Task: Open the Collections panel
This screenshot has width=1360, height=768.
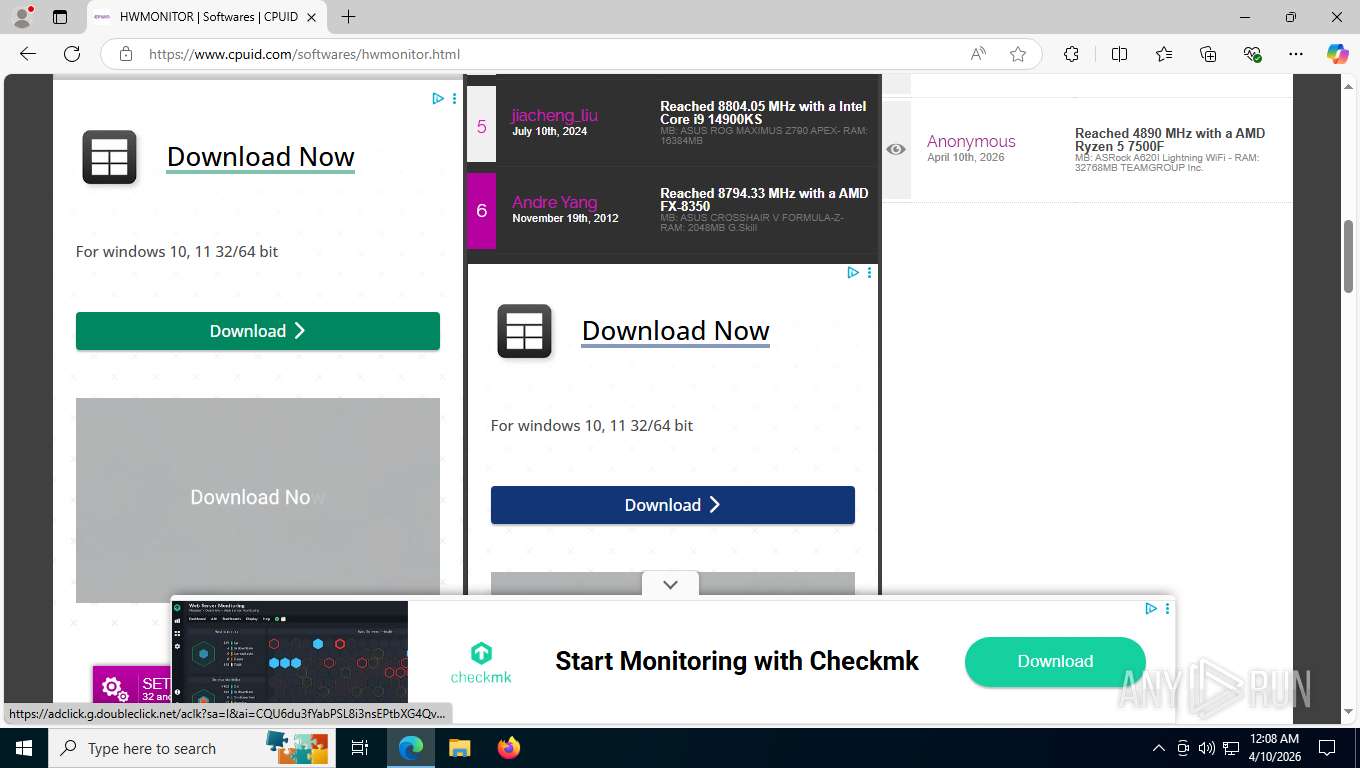Action: pos(1208,54)
